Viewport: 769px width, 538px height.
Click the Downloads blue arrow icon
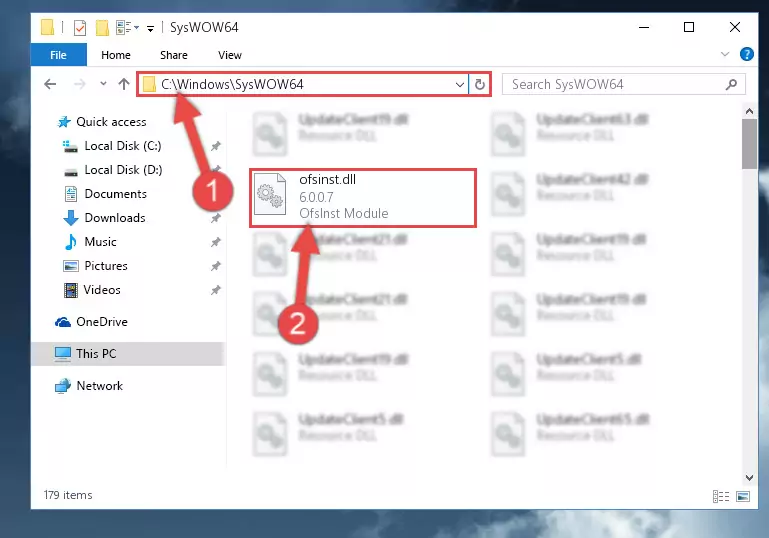(x=71, y=218)
